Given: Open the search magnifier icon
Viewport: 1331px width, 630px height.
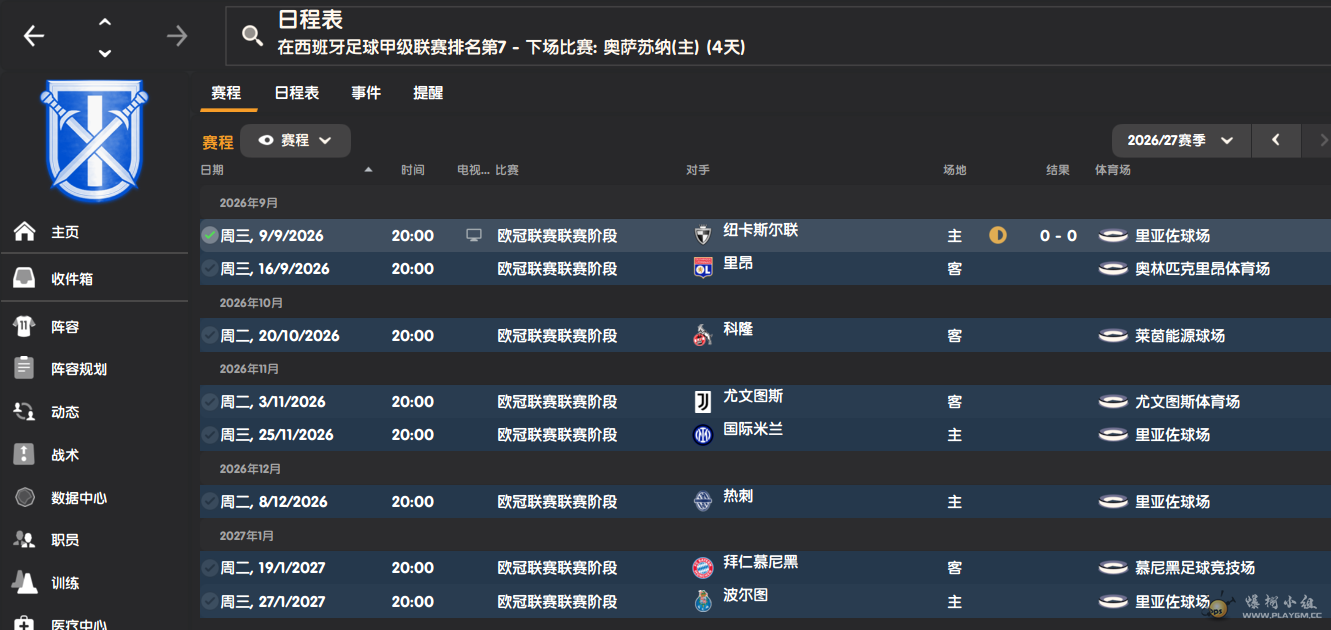Looking at the screenshot, I should pyautogui.click(x=253, y=37).
